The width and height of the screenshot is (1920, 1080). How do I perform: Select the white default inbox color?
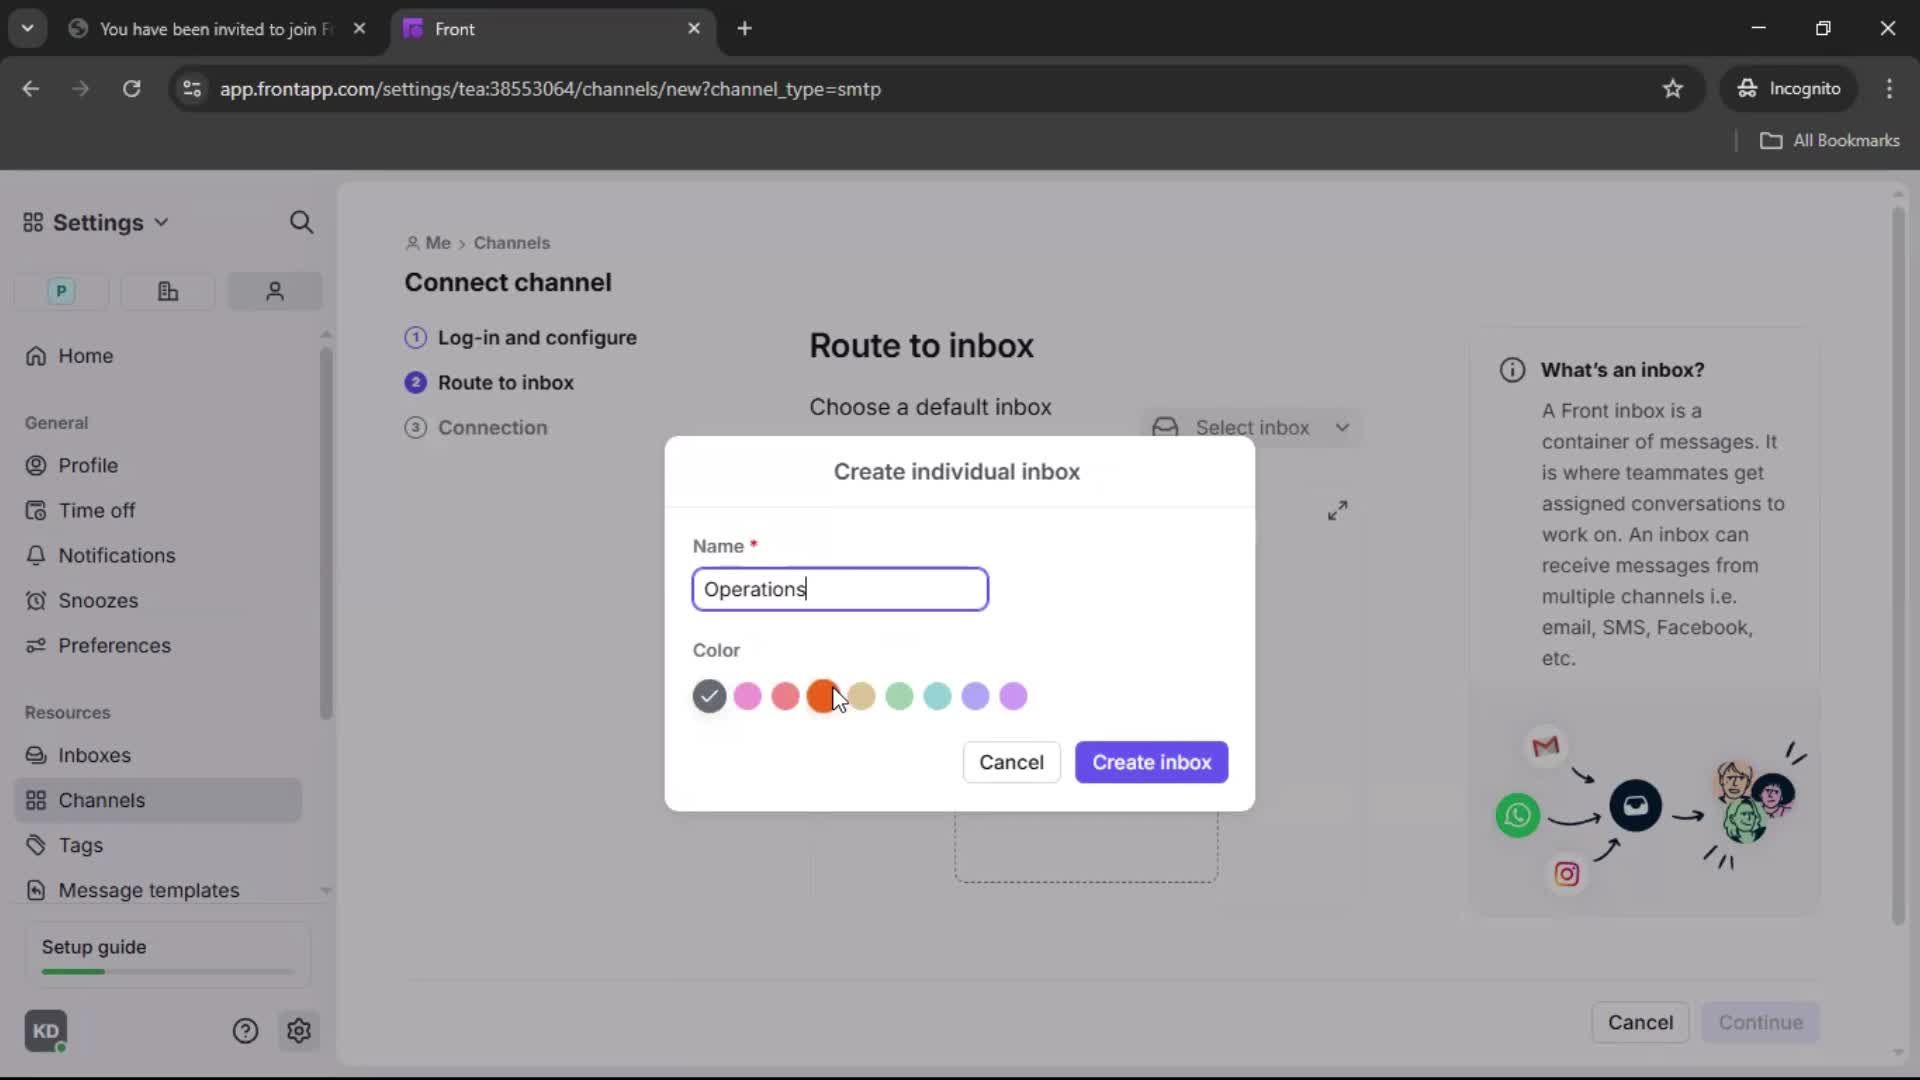coord(710,696)
